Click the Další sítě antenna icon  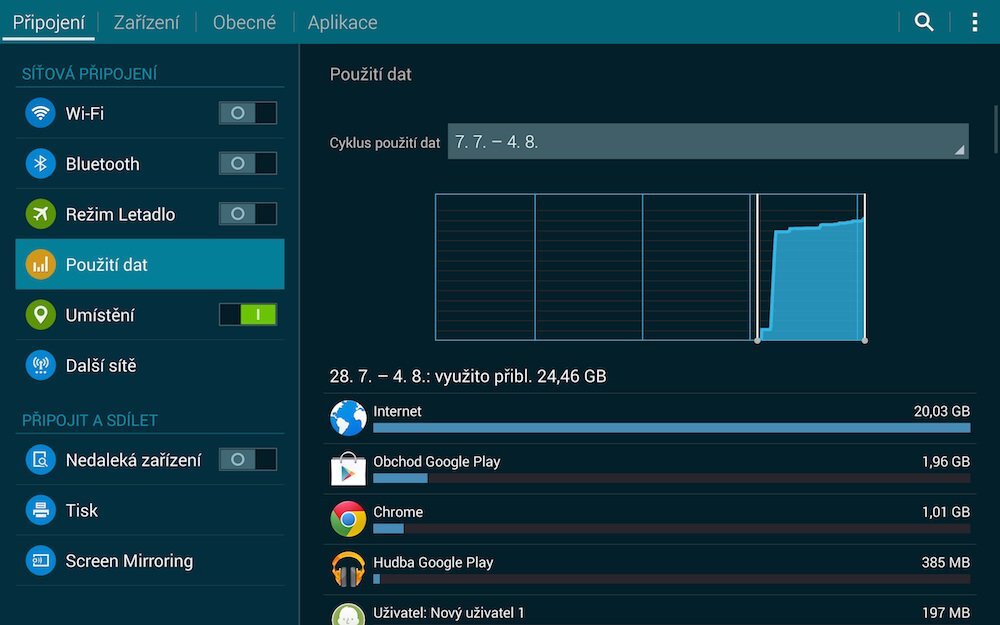[40, 364]
